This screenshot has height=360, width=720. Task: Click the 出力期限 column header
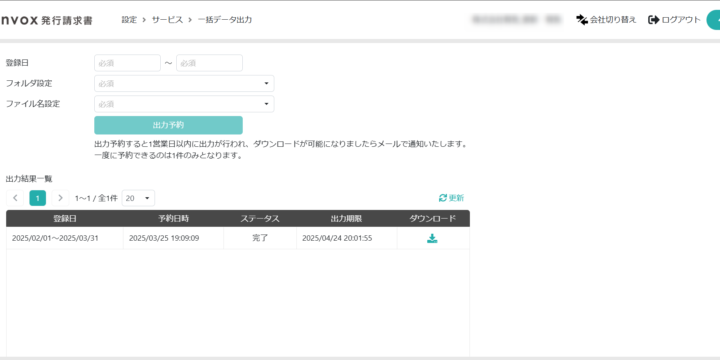[346, 219]
